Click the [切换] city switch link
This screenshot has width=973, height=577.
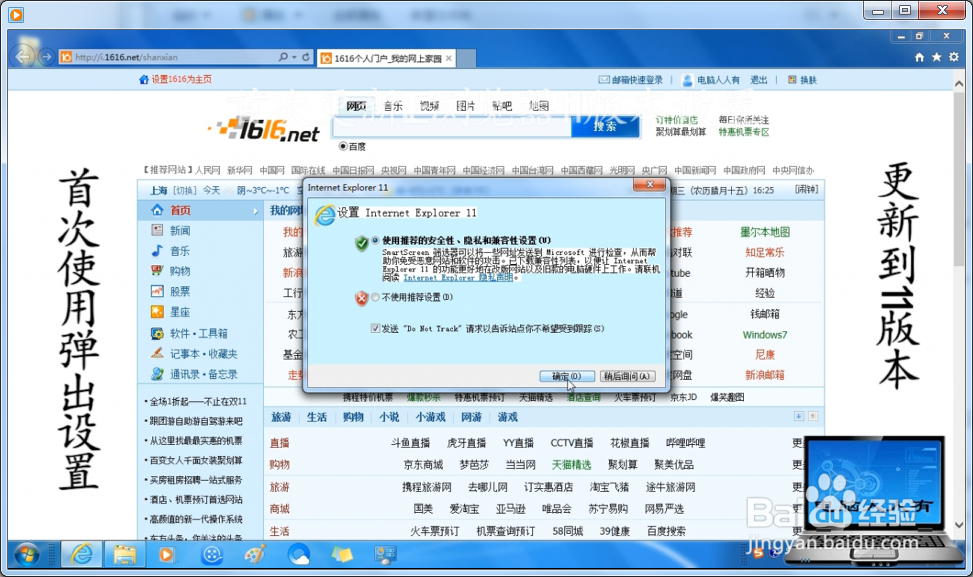[184, 190]
